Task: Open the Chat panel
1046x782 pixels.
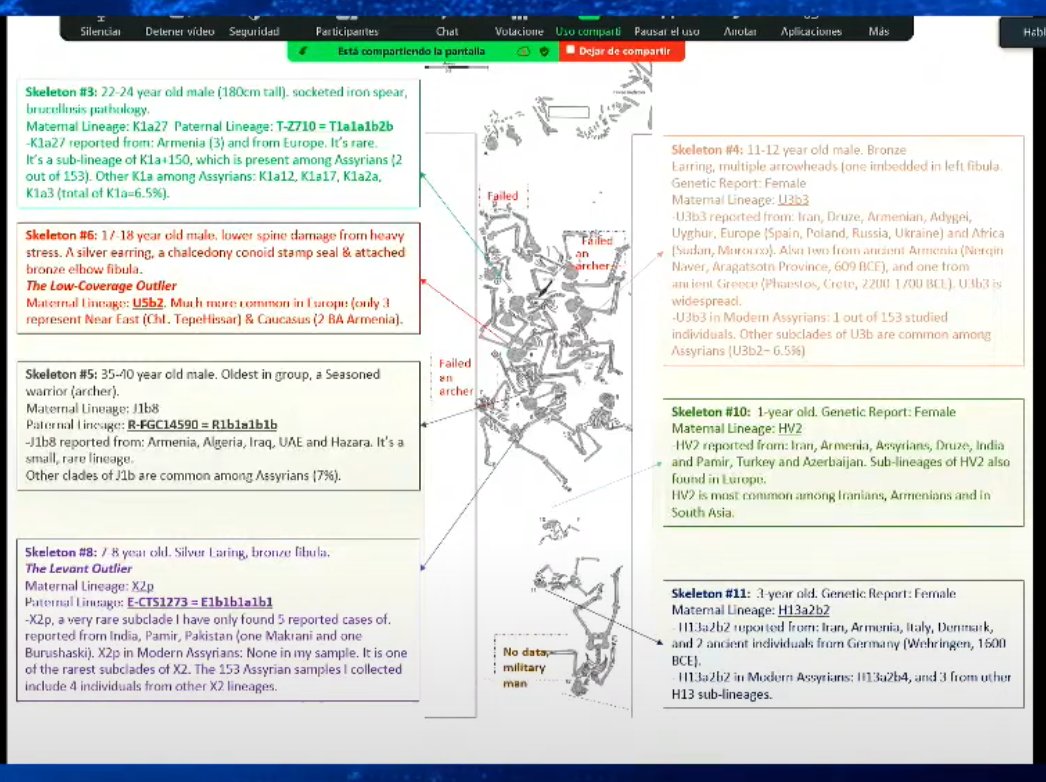Action: tap(447, 27)
